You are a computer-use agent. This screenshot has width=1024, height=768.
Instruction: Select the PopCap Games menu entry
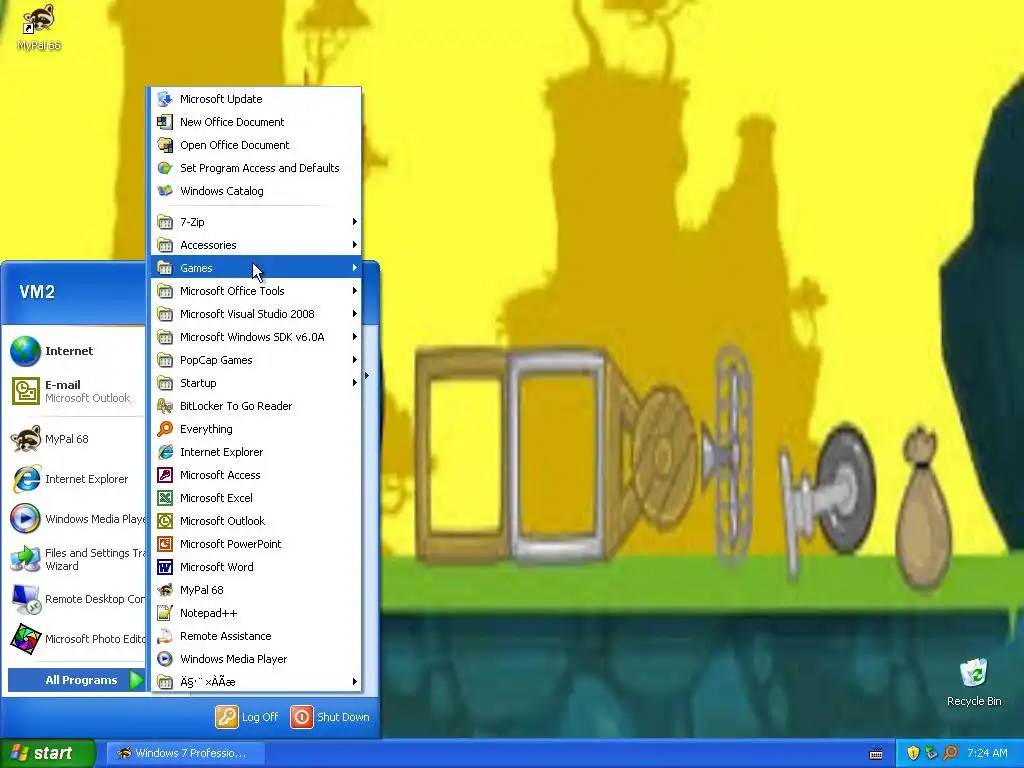[x=256, y=360]
